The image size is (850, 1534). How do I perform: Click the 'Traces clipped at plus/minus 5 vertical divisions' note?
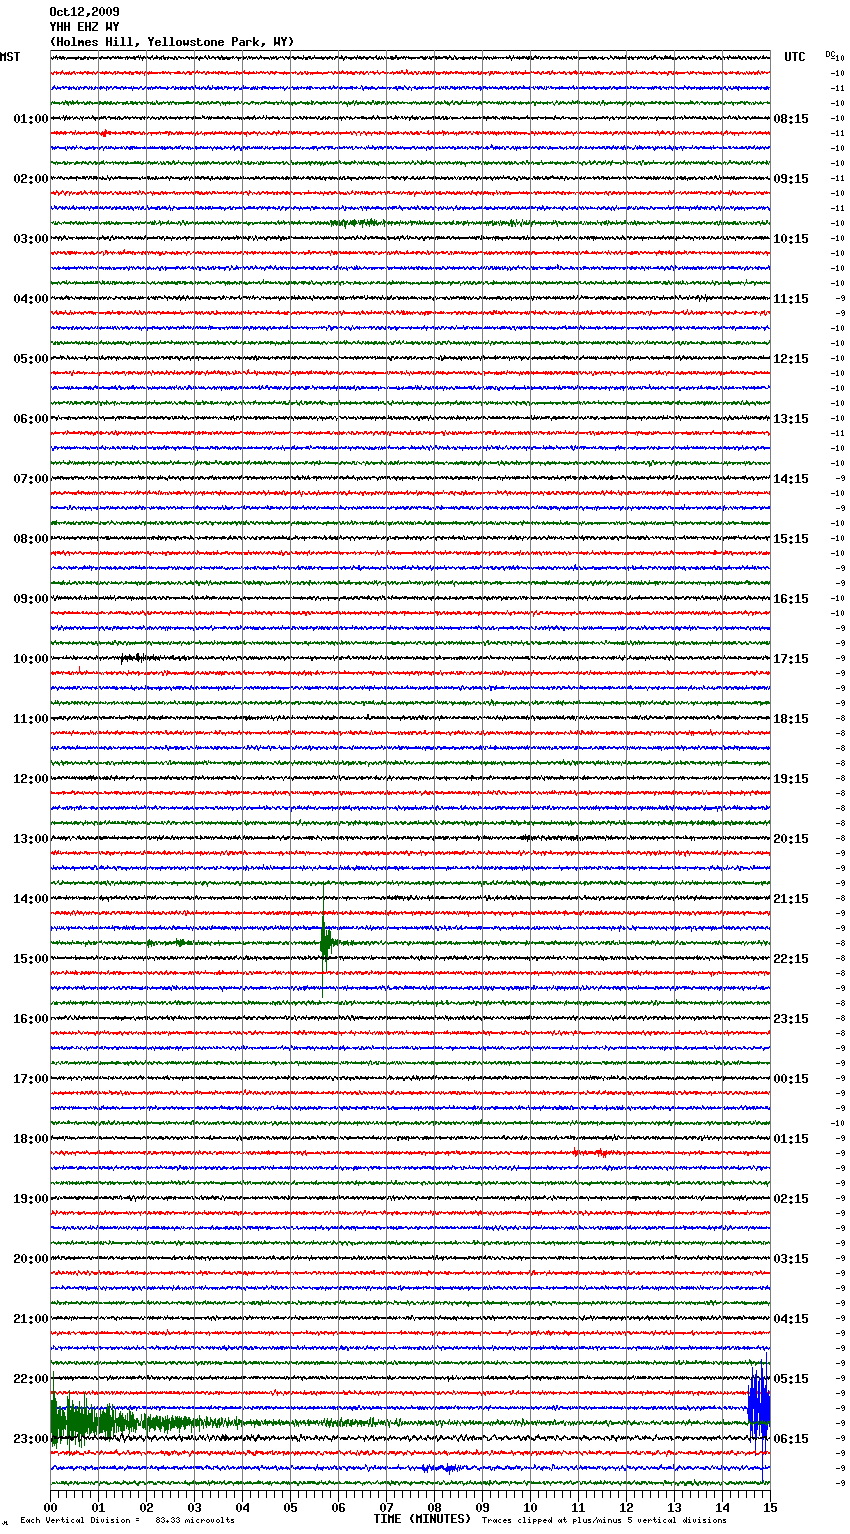tap(604, 1520)
